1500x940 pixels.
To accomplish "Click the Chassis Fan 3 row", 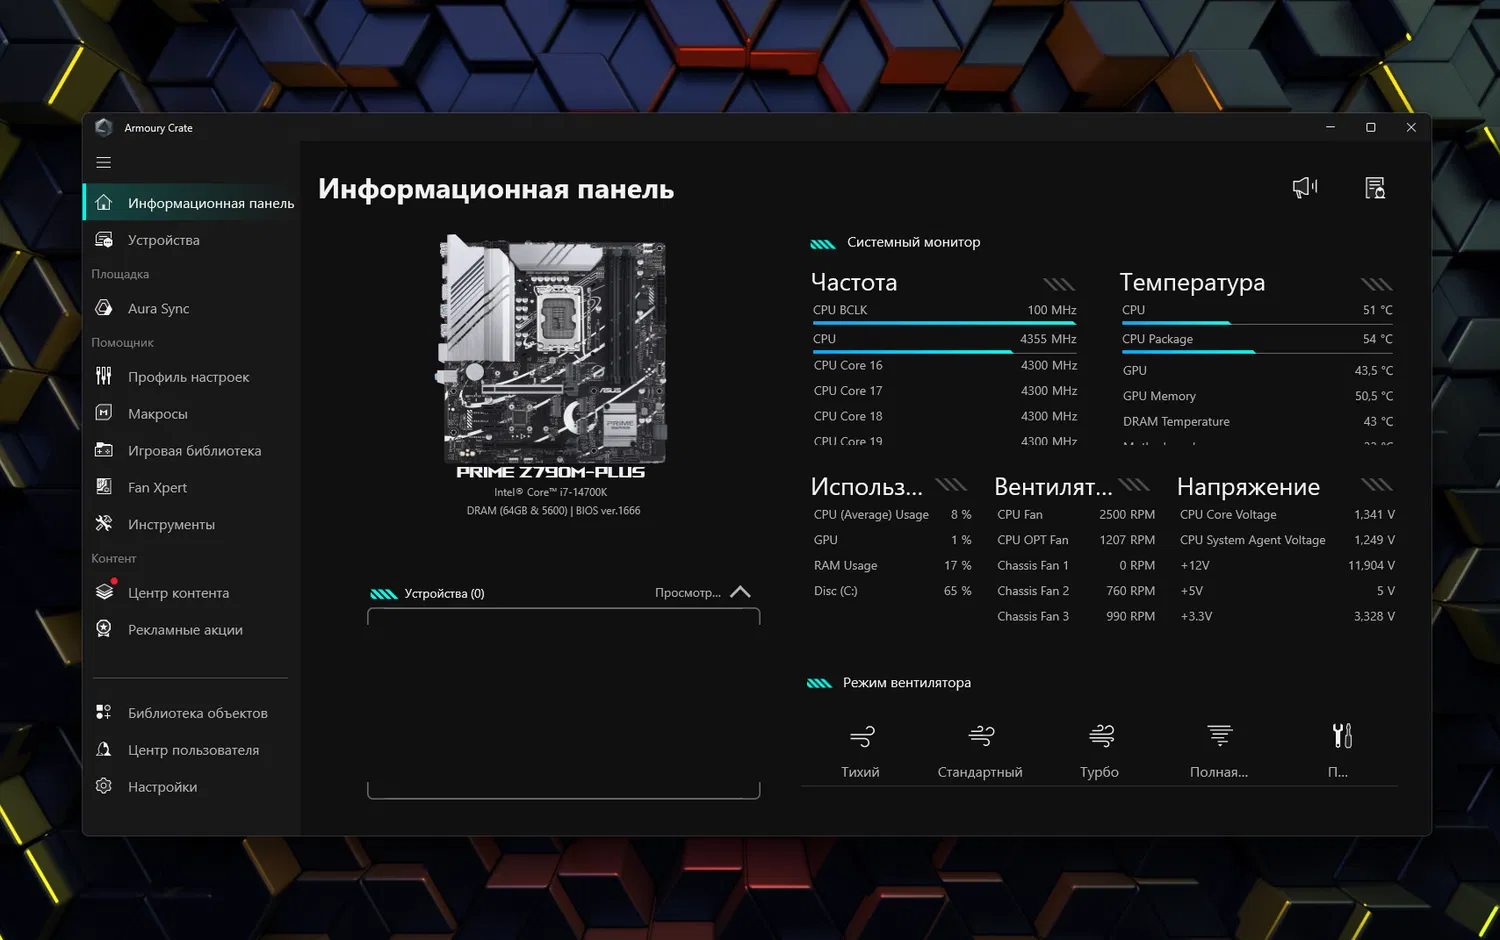I will (x=1076, y=617).
